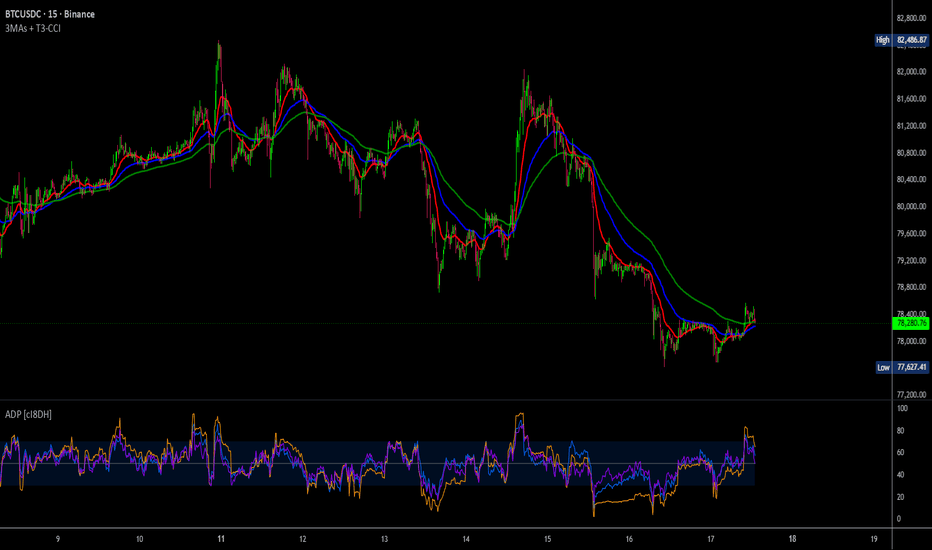This screenshot has height=550, width=932.
Task: Click the 79,600.00 price axis label
Action: [x=911, y=234]
